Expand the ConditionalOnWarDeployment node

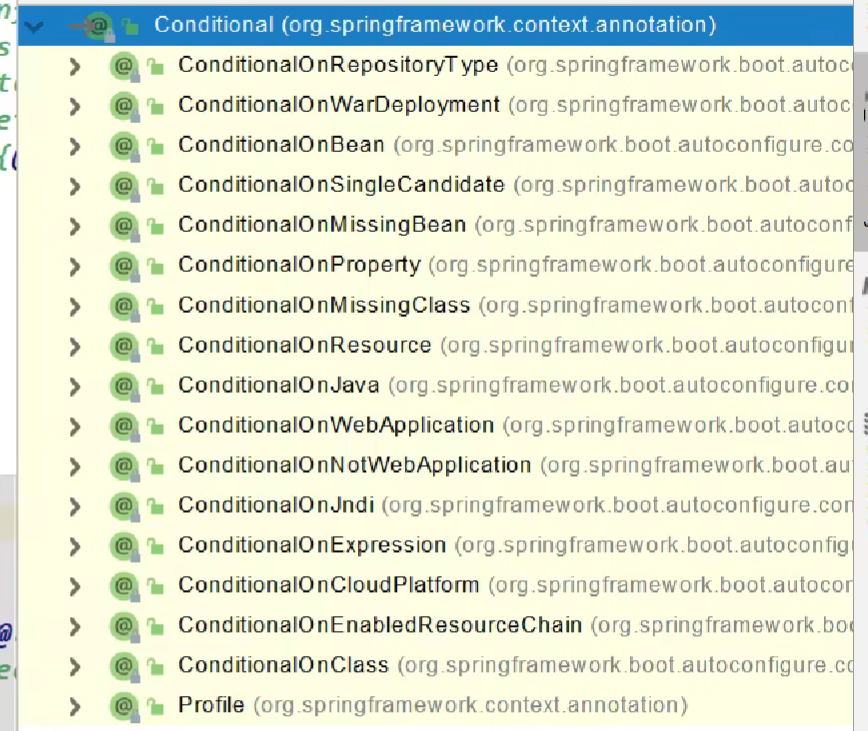[74, 106]
